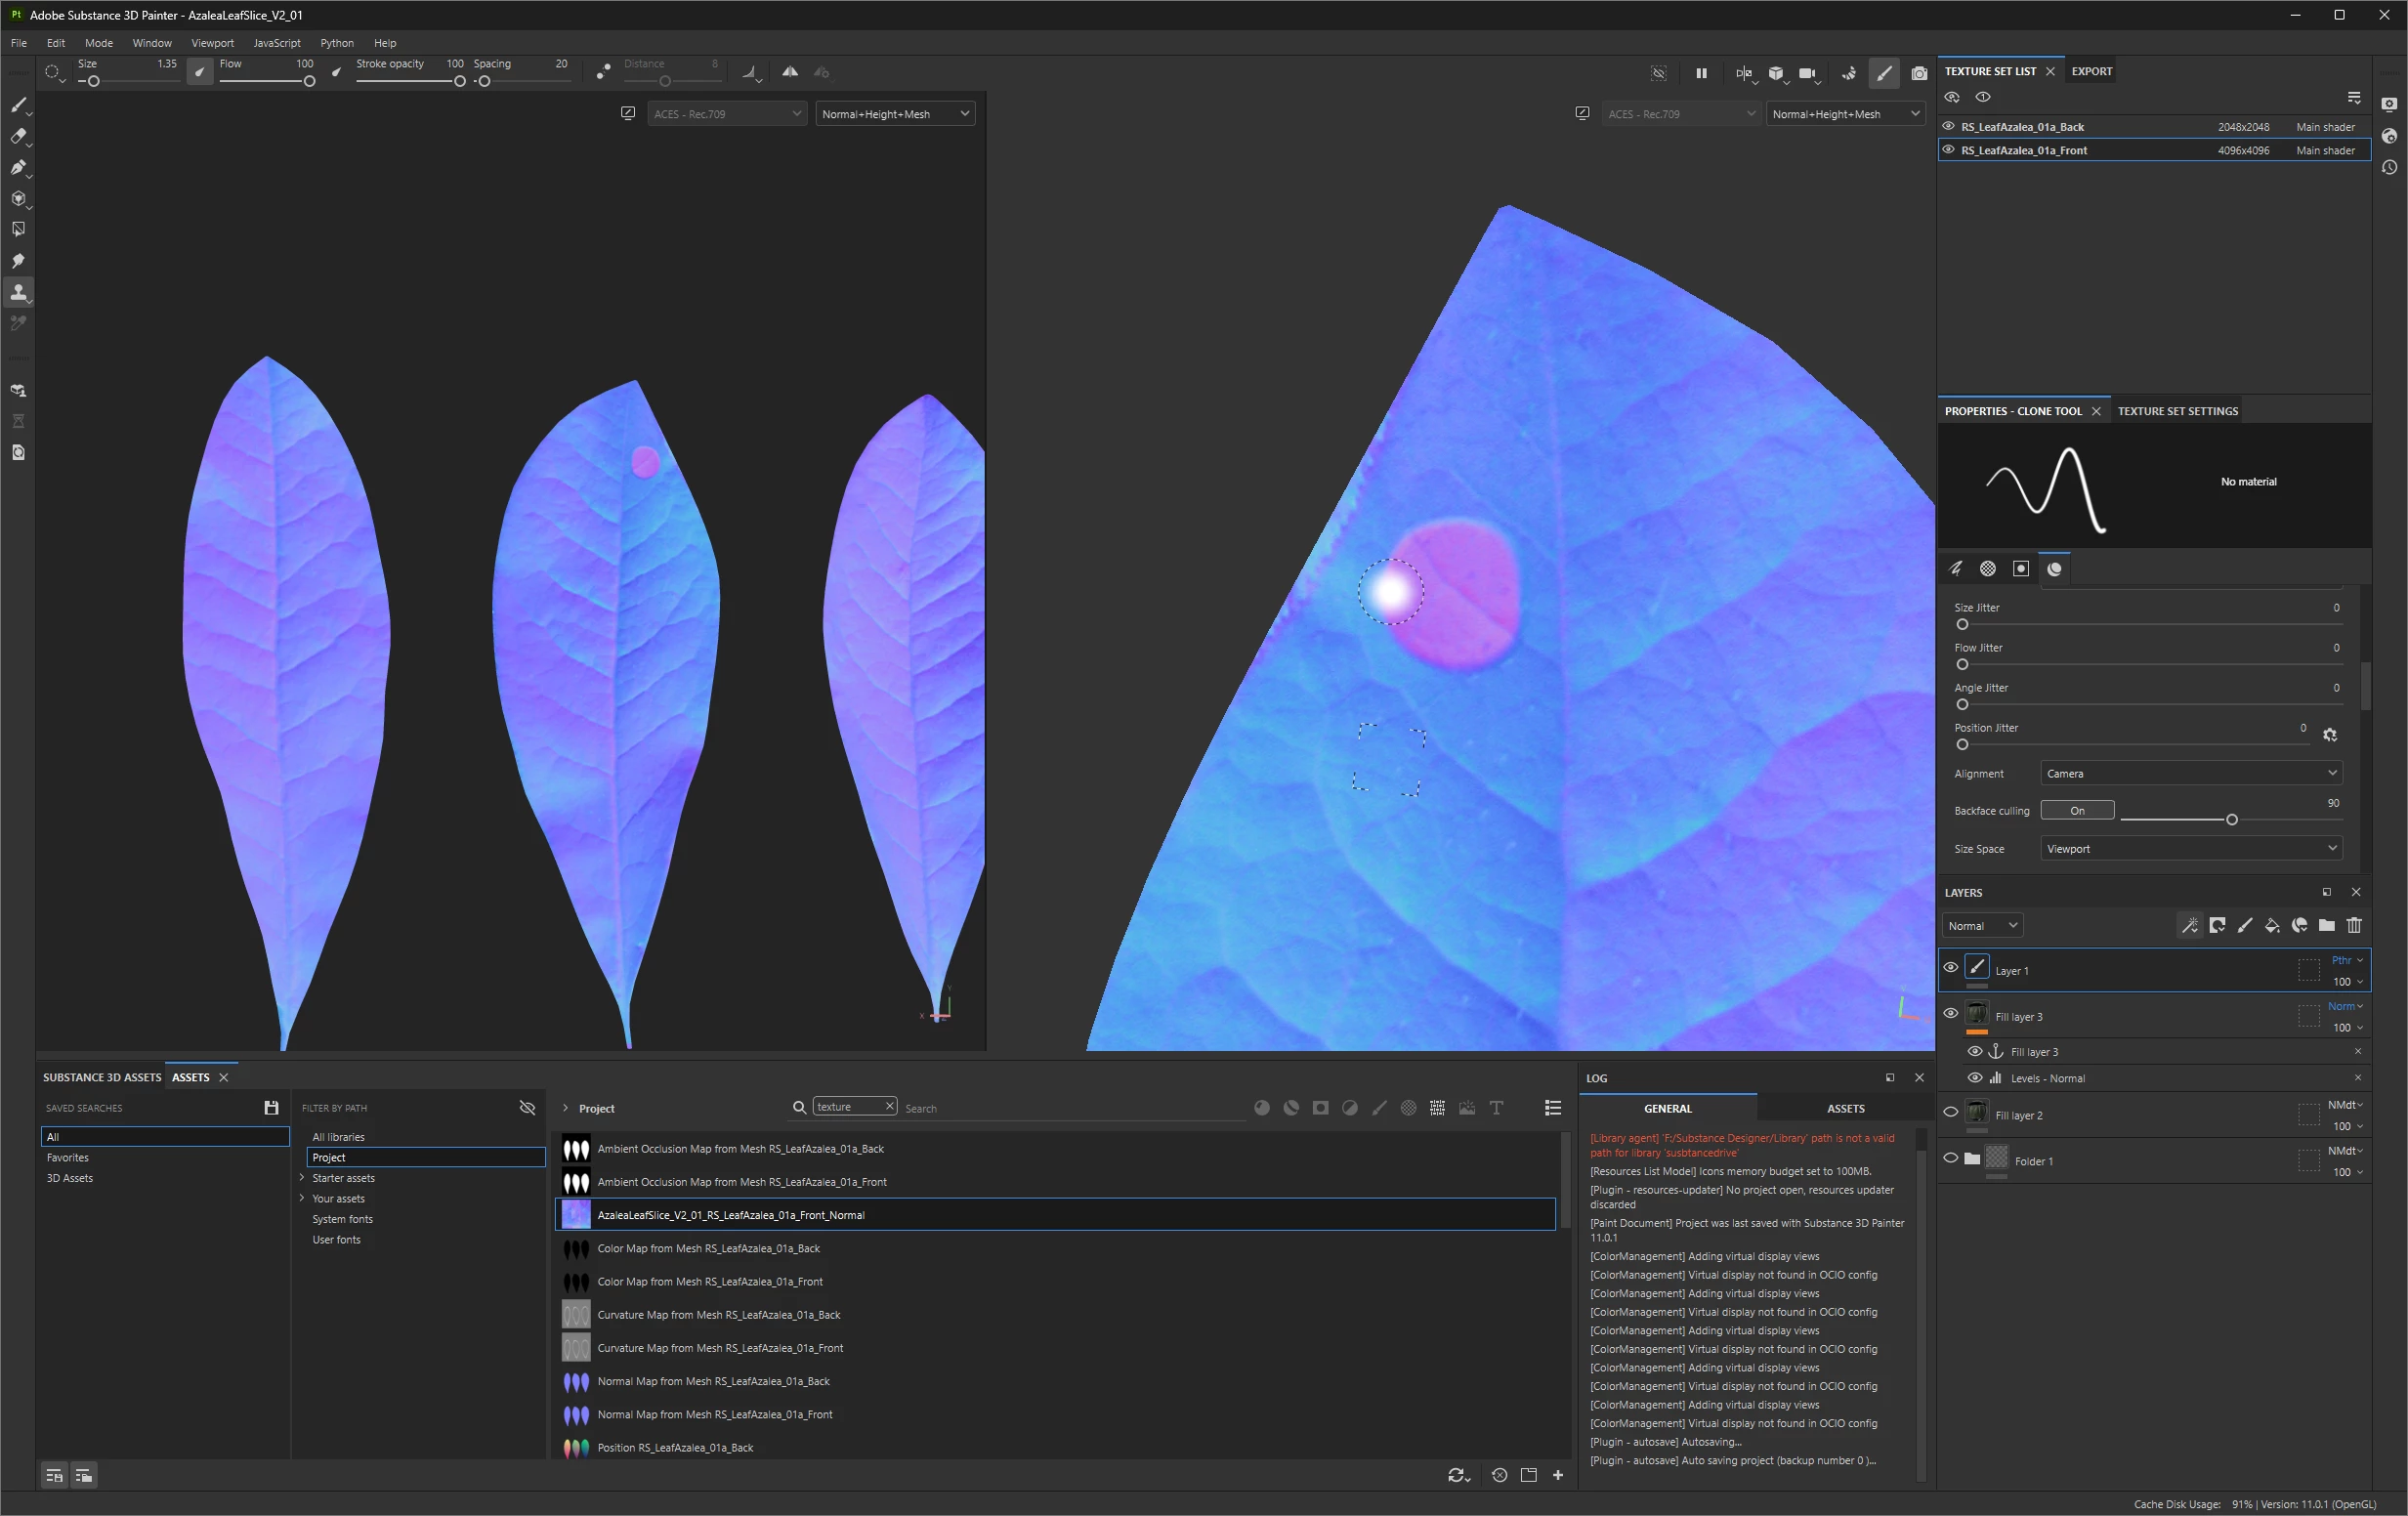Select the Eraser tool
The image size is (2408, 1516).
(18, 136)
